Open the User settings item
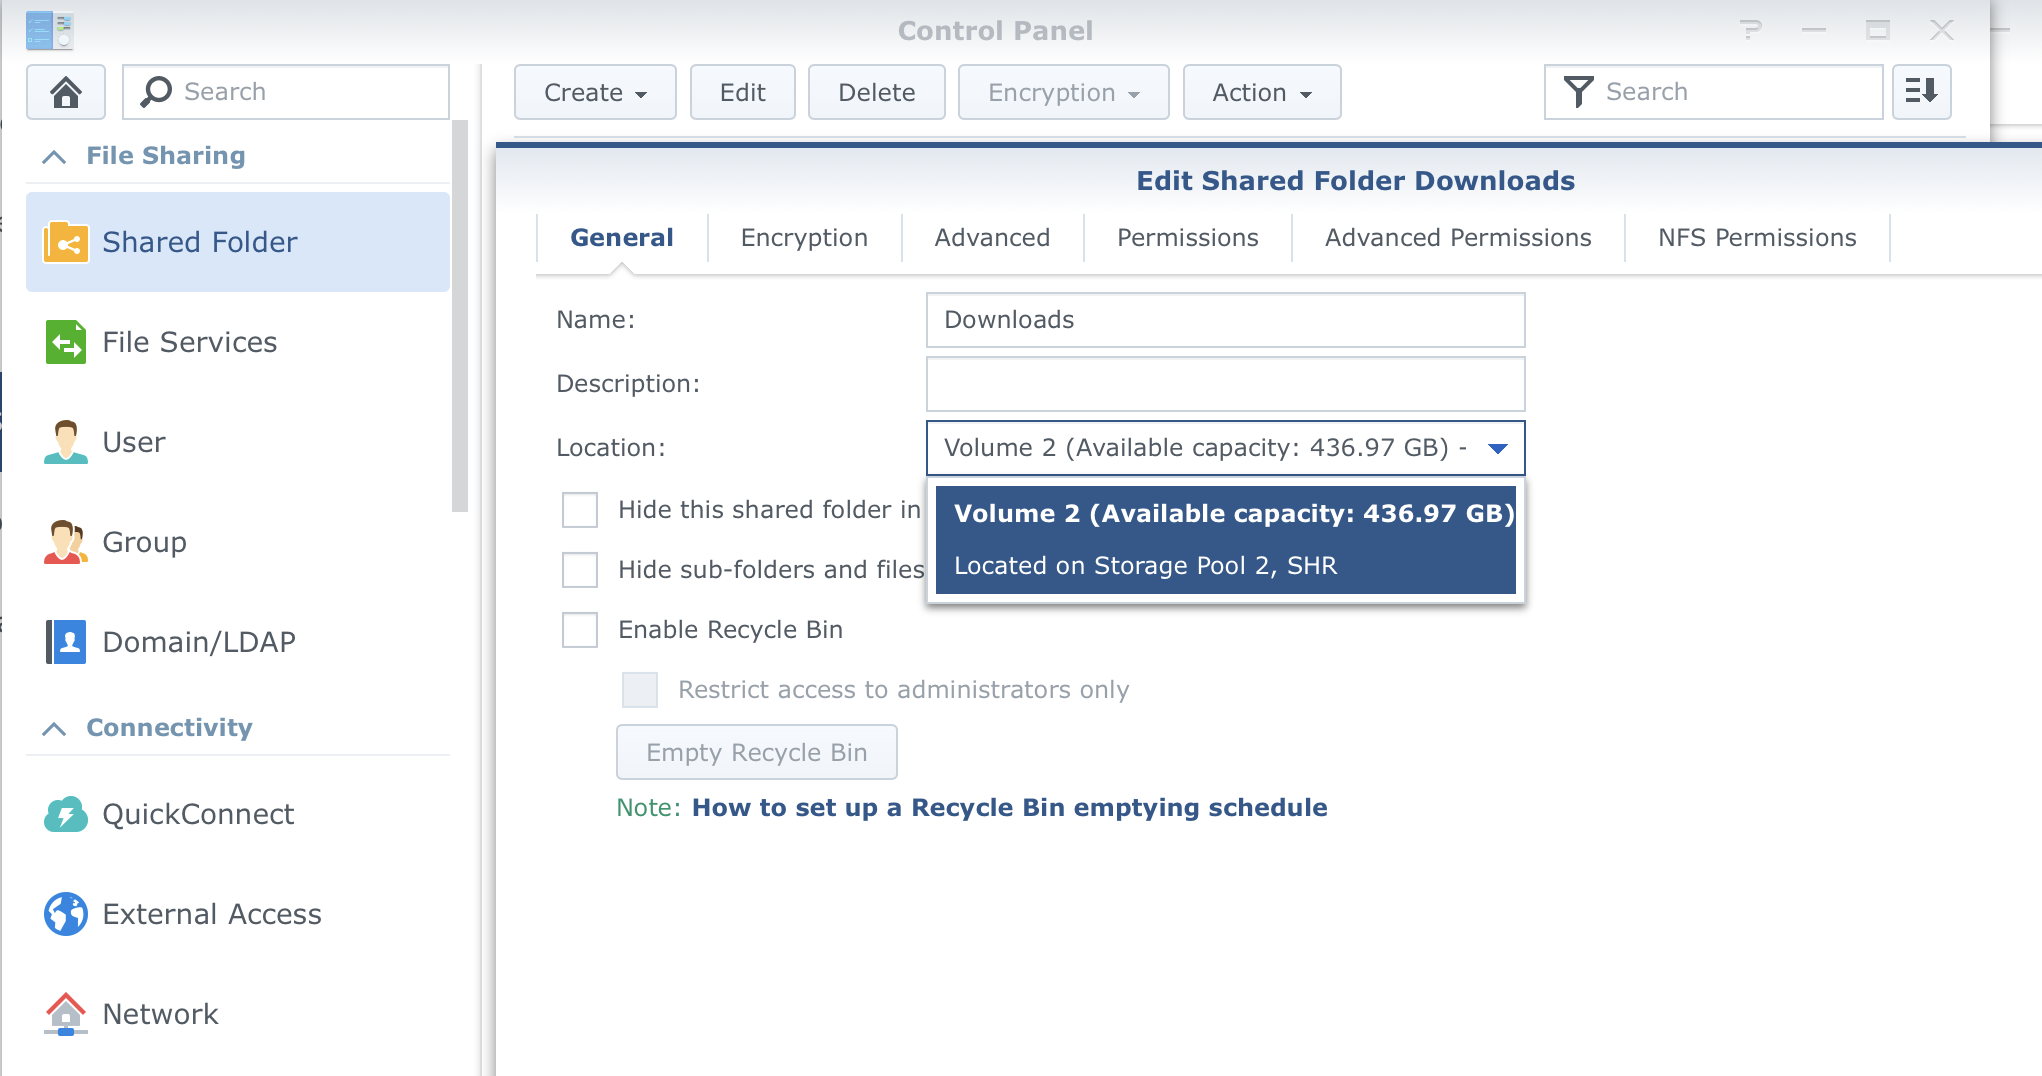Screen dimensions: 2042x1076 click(x=238, y=442)
